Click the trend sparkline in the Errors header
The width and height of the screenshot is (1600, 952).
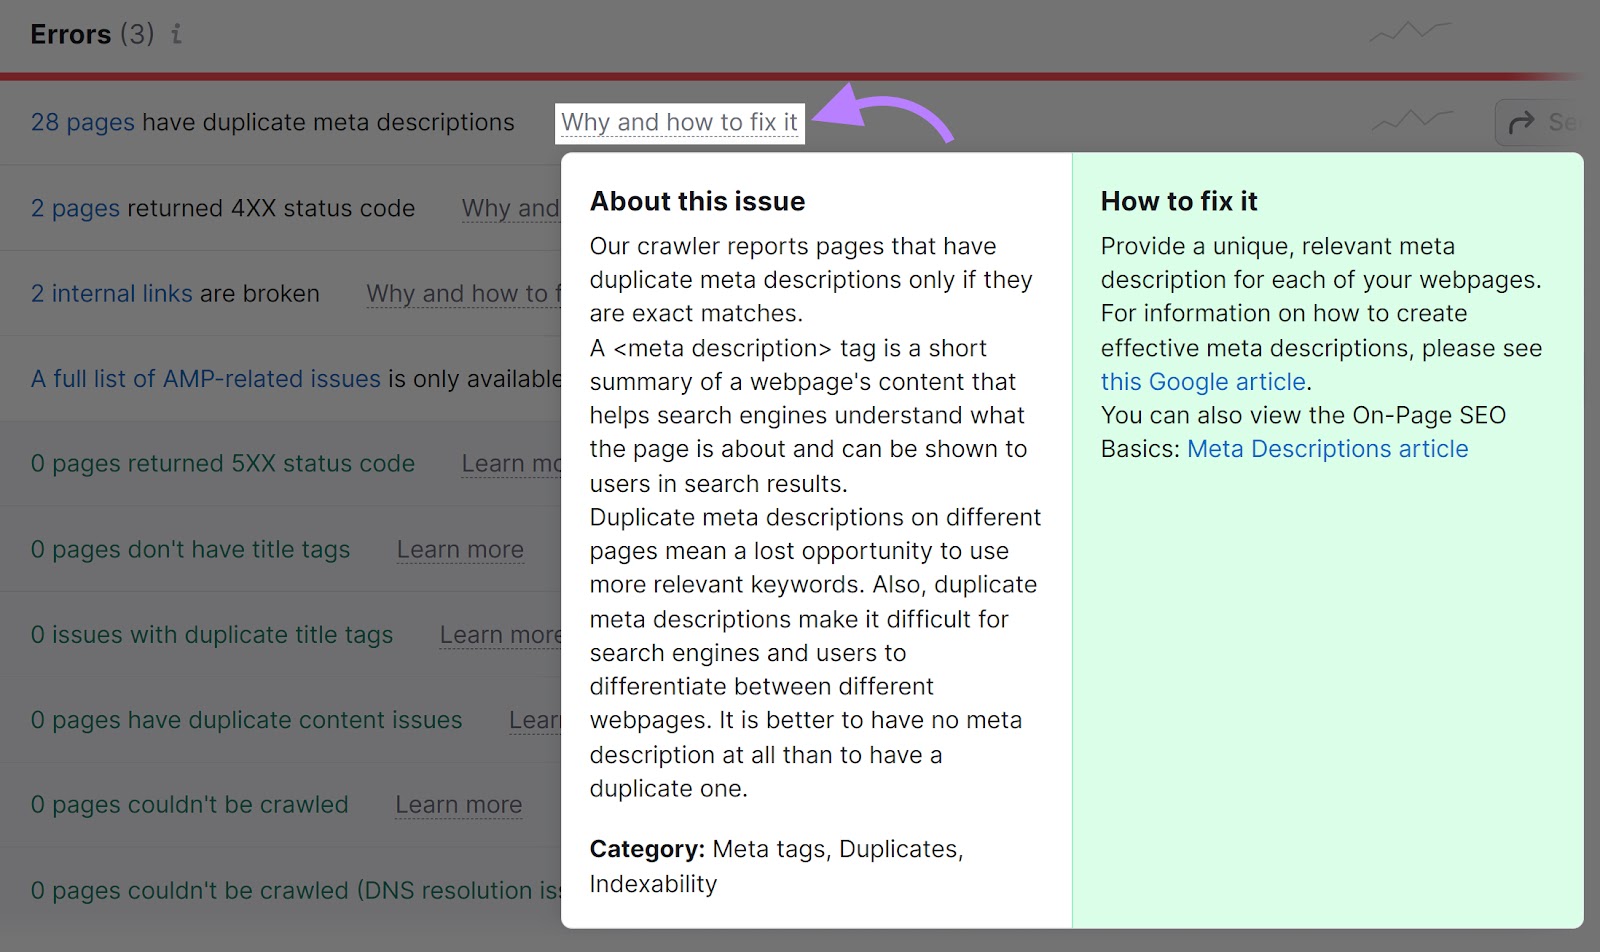point(1410,32)
